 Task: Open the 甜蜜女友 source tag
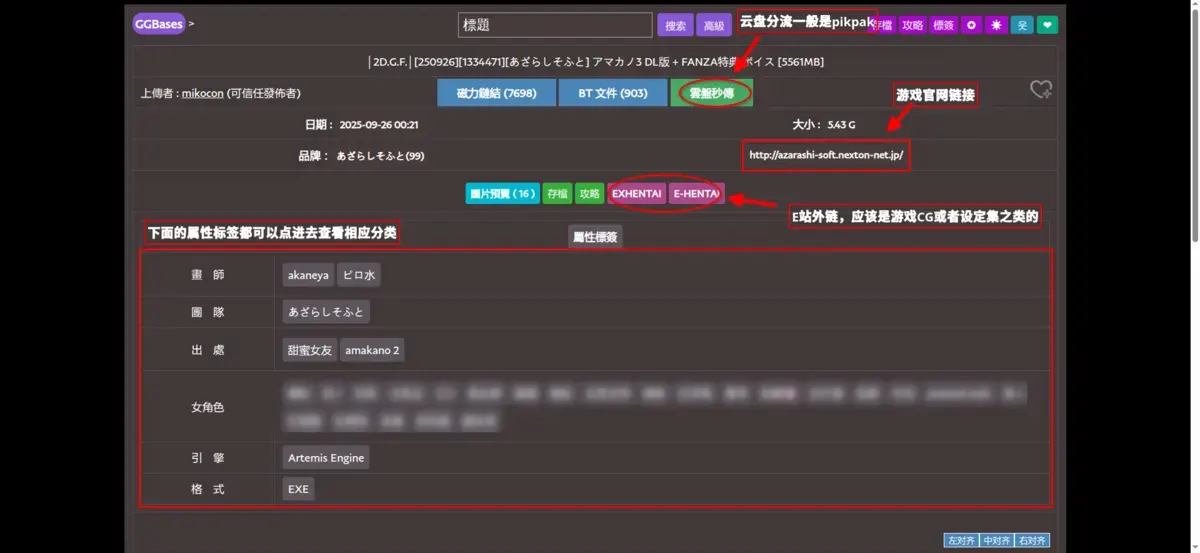point(310,350)
